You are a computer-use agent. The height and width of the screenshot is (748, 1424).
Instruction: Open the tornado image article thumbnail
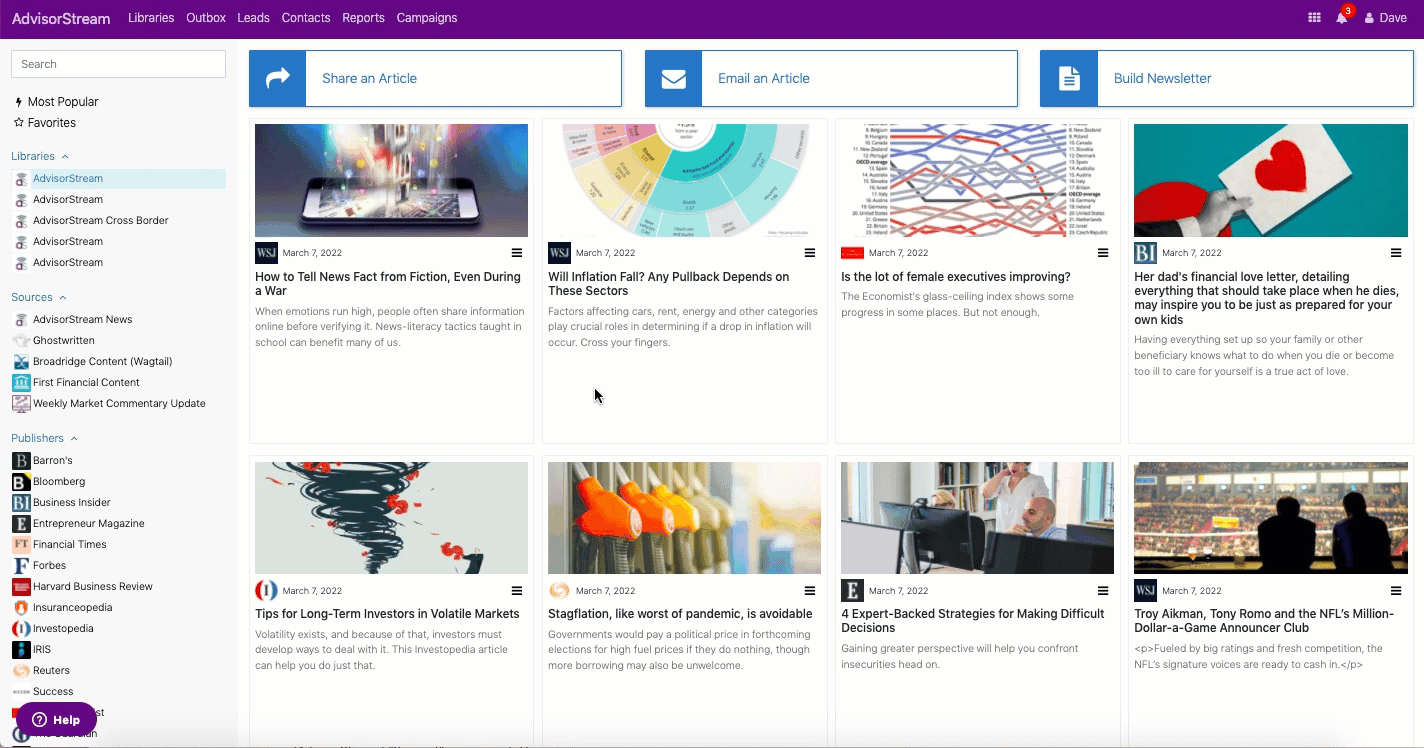(391, 518)
